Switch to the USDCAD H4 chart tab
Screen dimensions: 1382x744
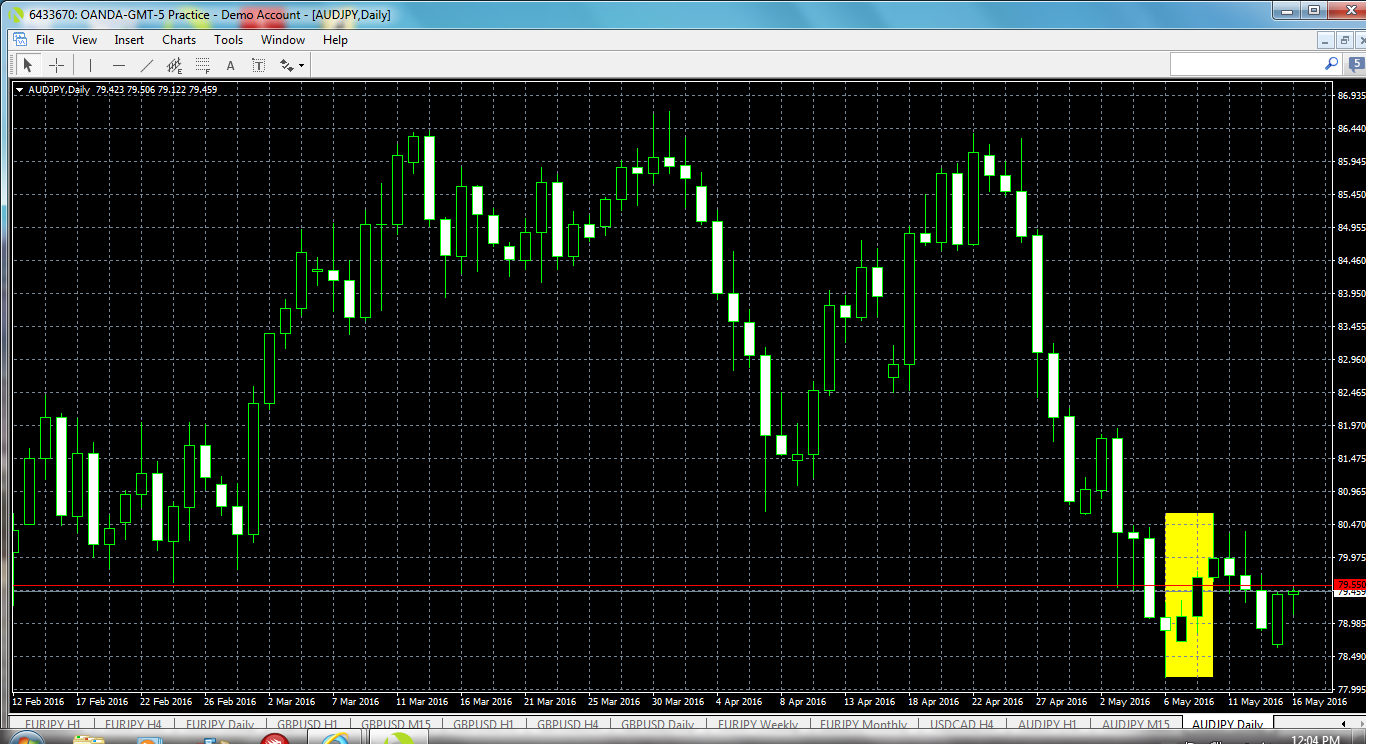click(961, 724)
